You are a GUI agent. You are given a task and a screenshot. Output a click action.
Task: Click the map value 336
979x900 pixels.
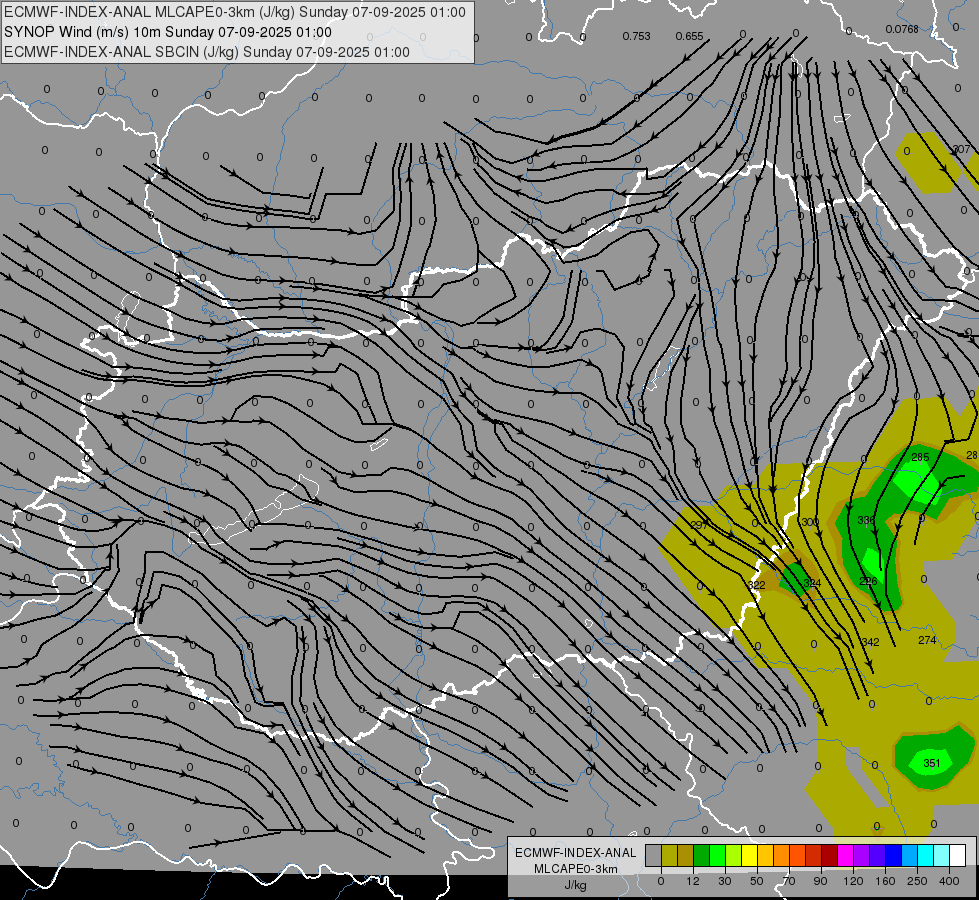pyautogui.click(x=866, y=520)
